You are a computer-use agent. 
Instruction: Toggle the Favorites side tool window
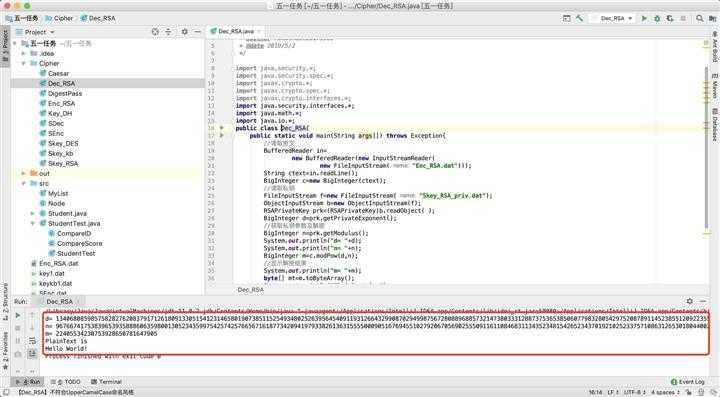(x=5, y=352)
